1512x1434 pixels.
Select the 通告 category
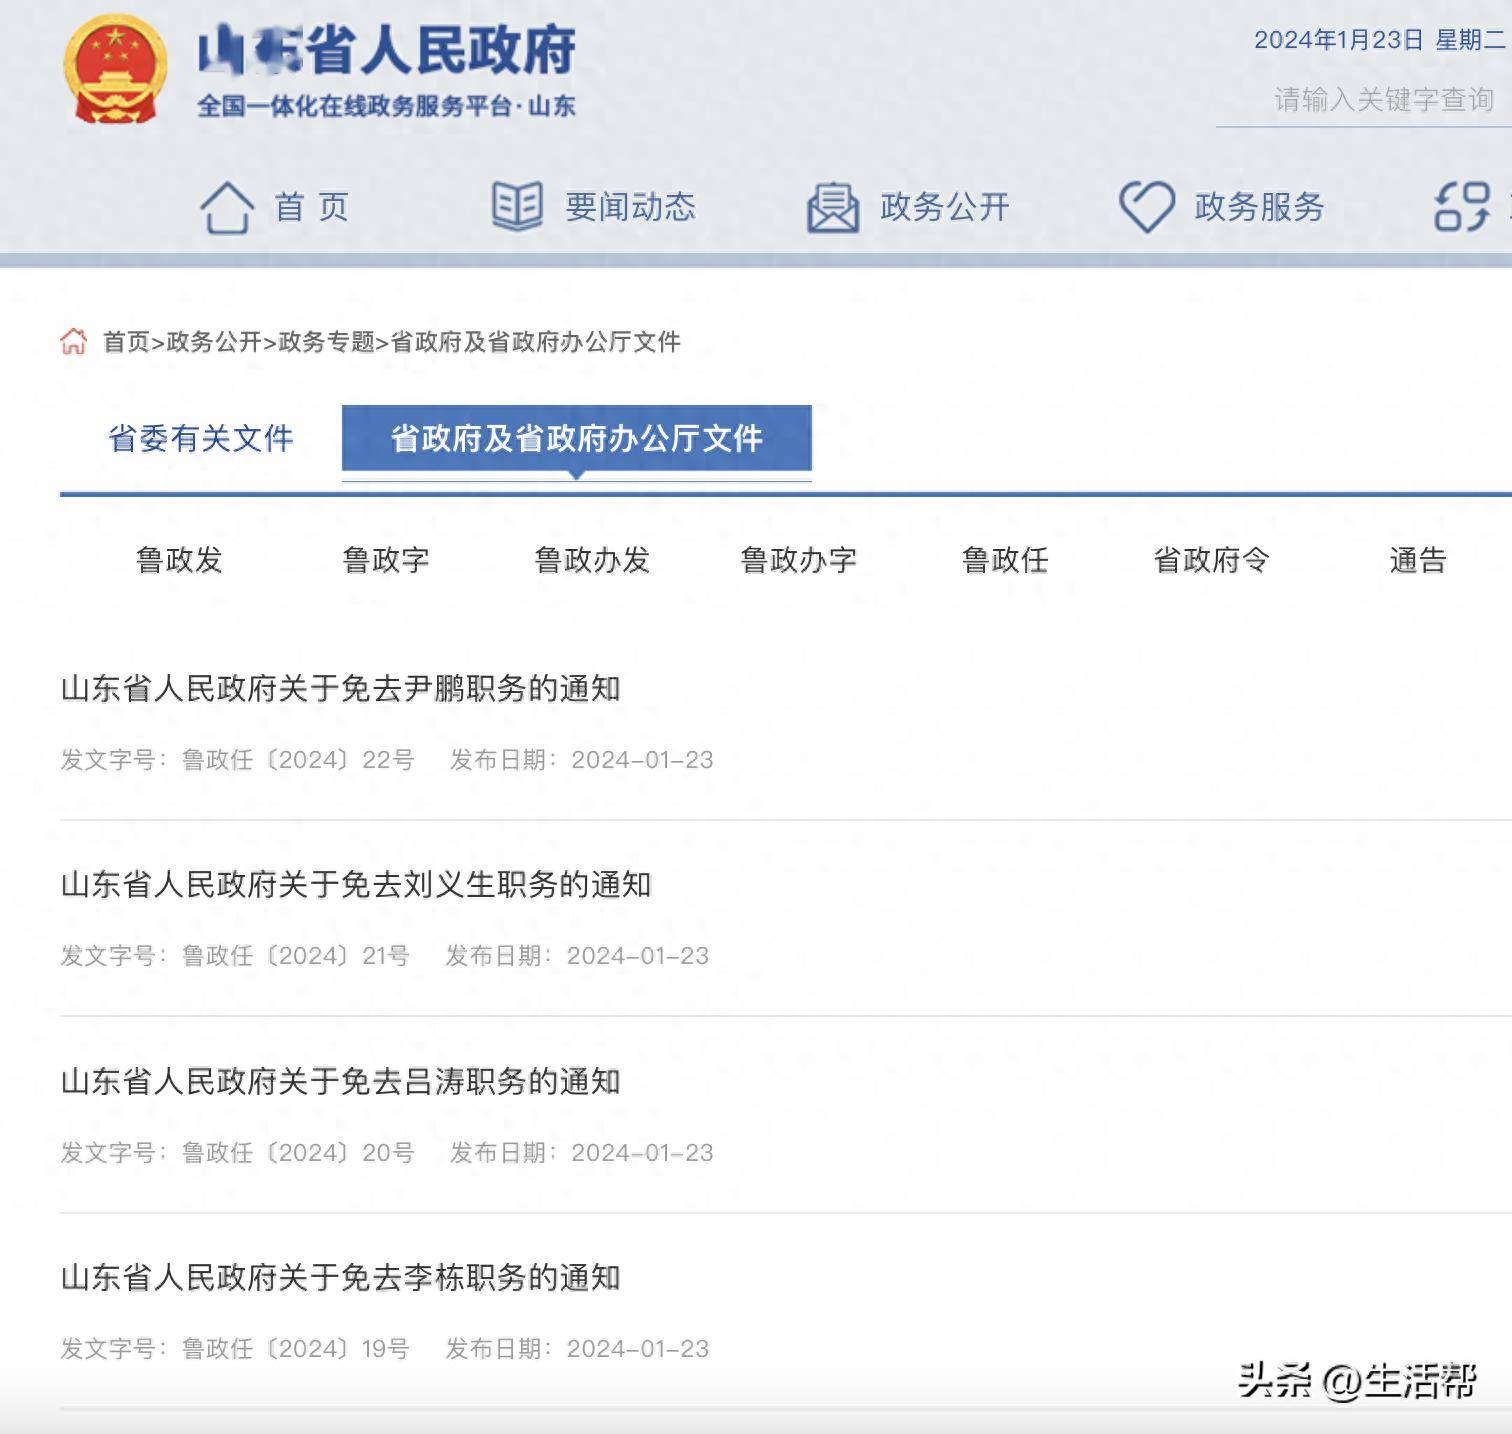tap(1416, 561)
